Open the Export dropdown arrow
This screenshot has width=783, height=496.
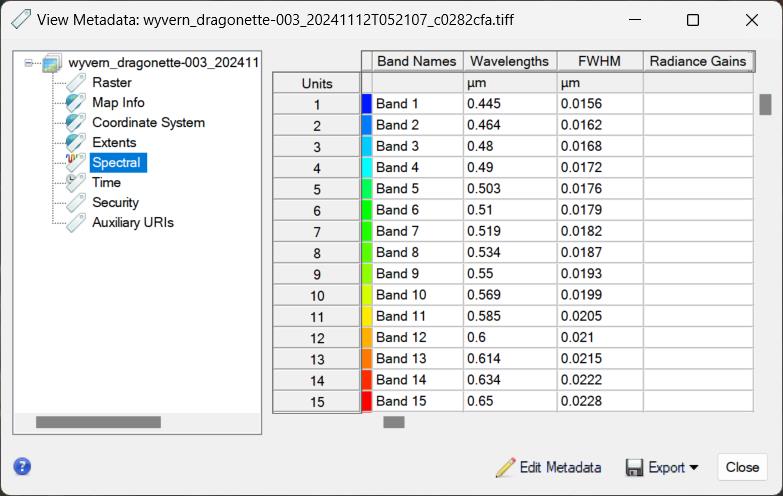coord(694,468)
